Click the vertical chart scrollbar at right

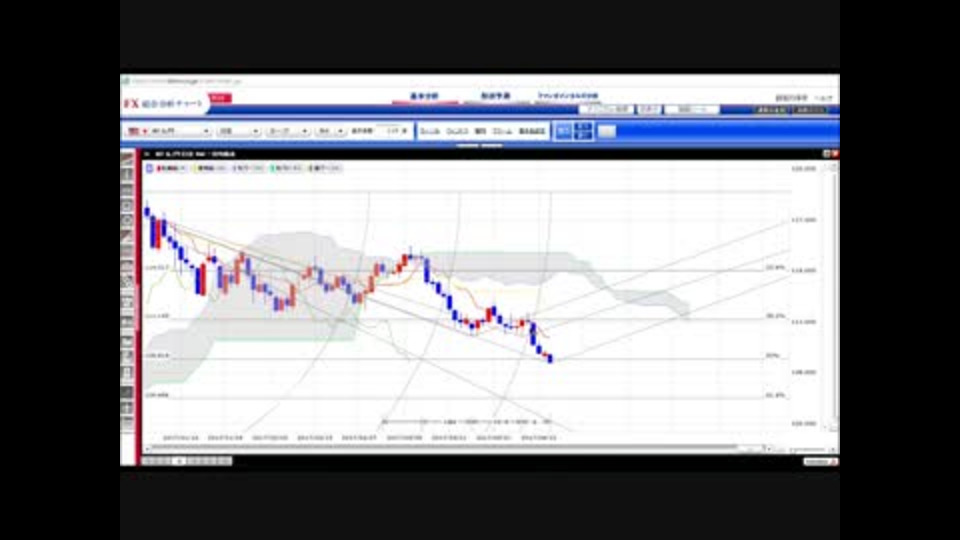tap(833, 296)
